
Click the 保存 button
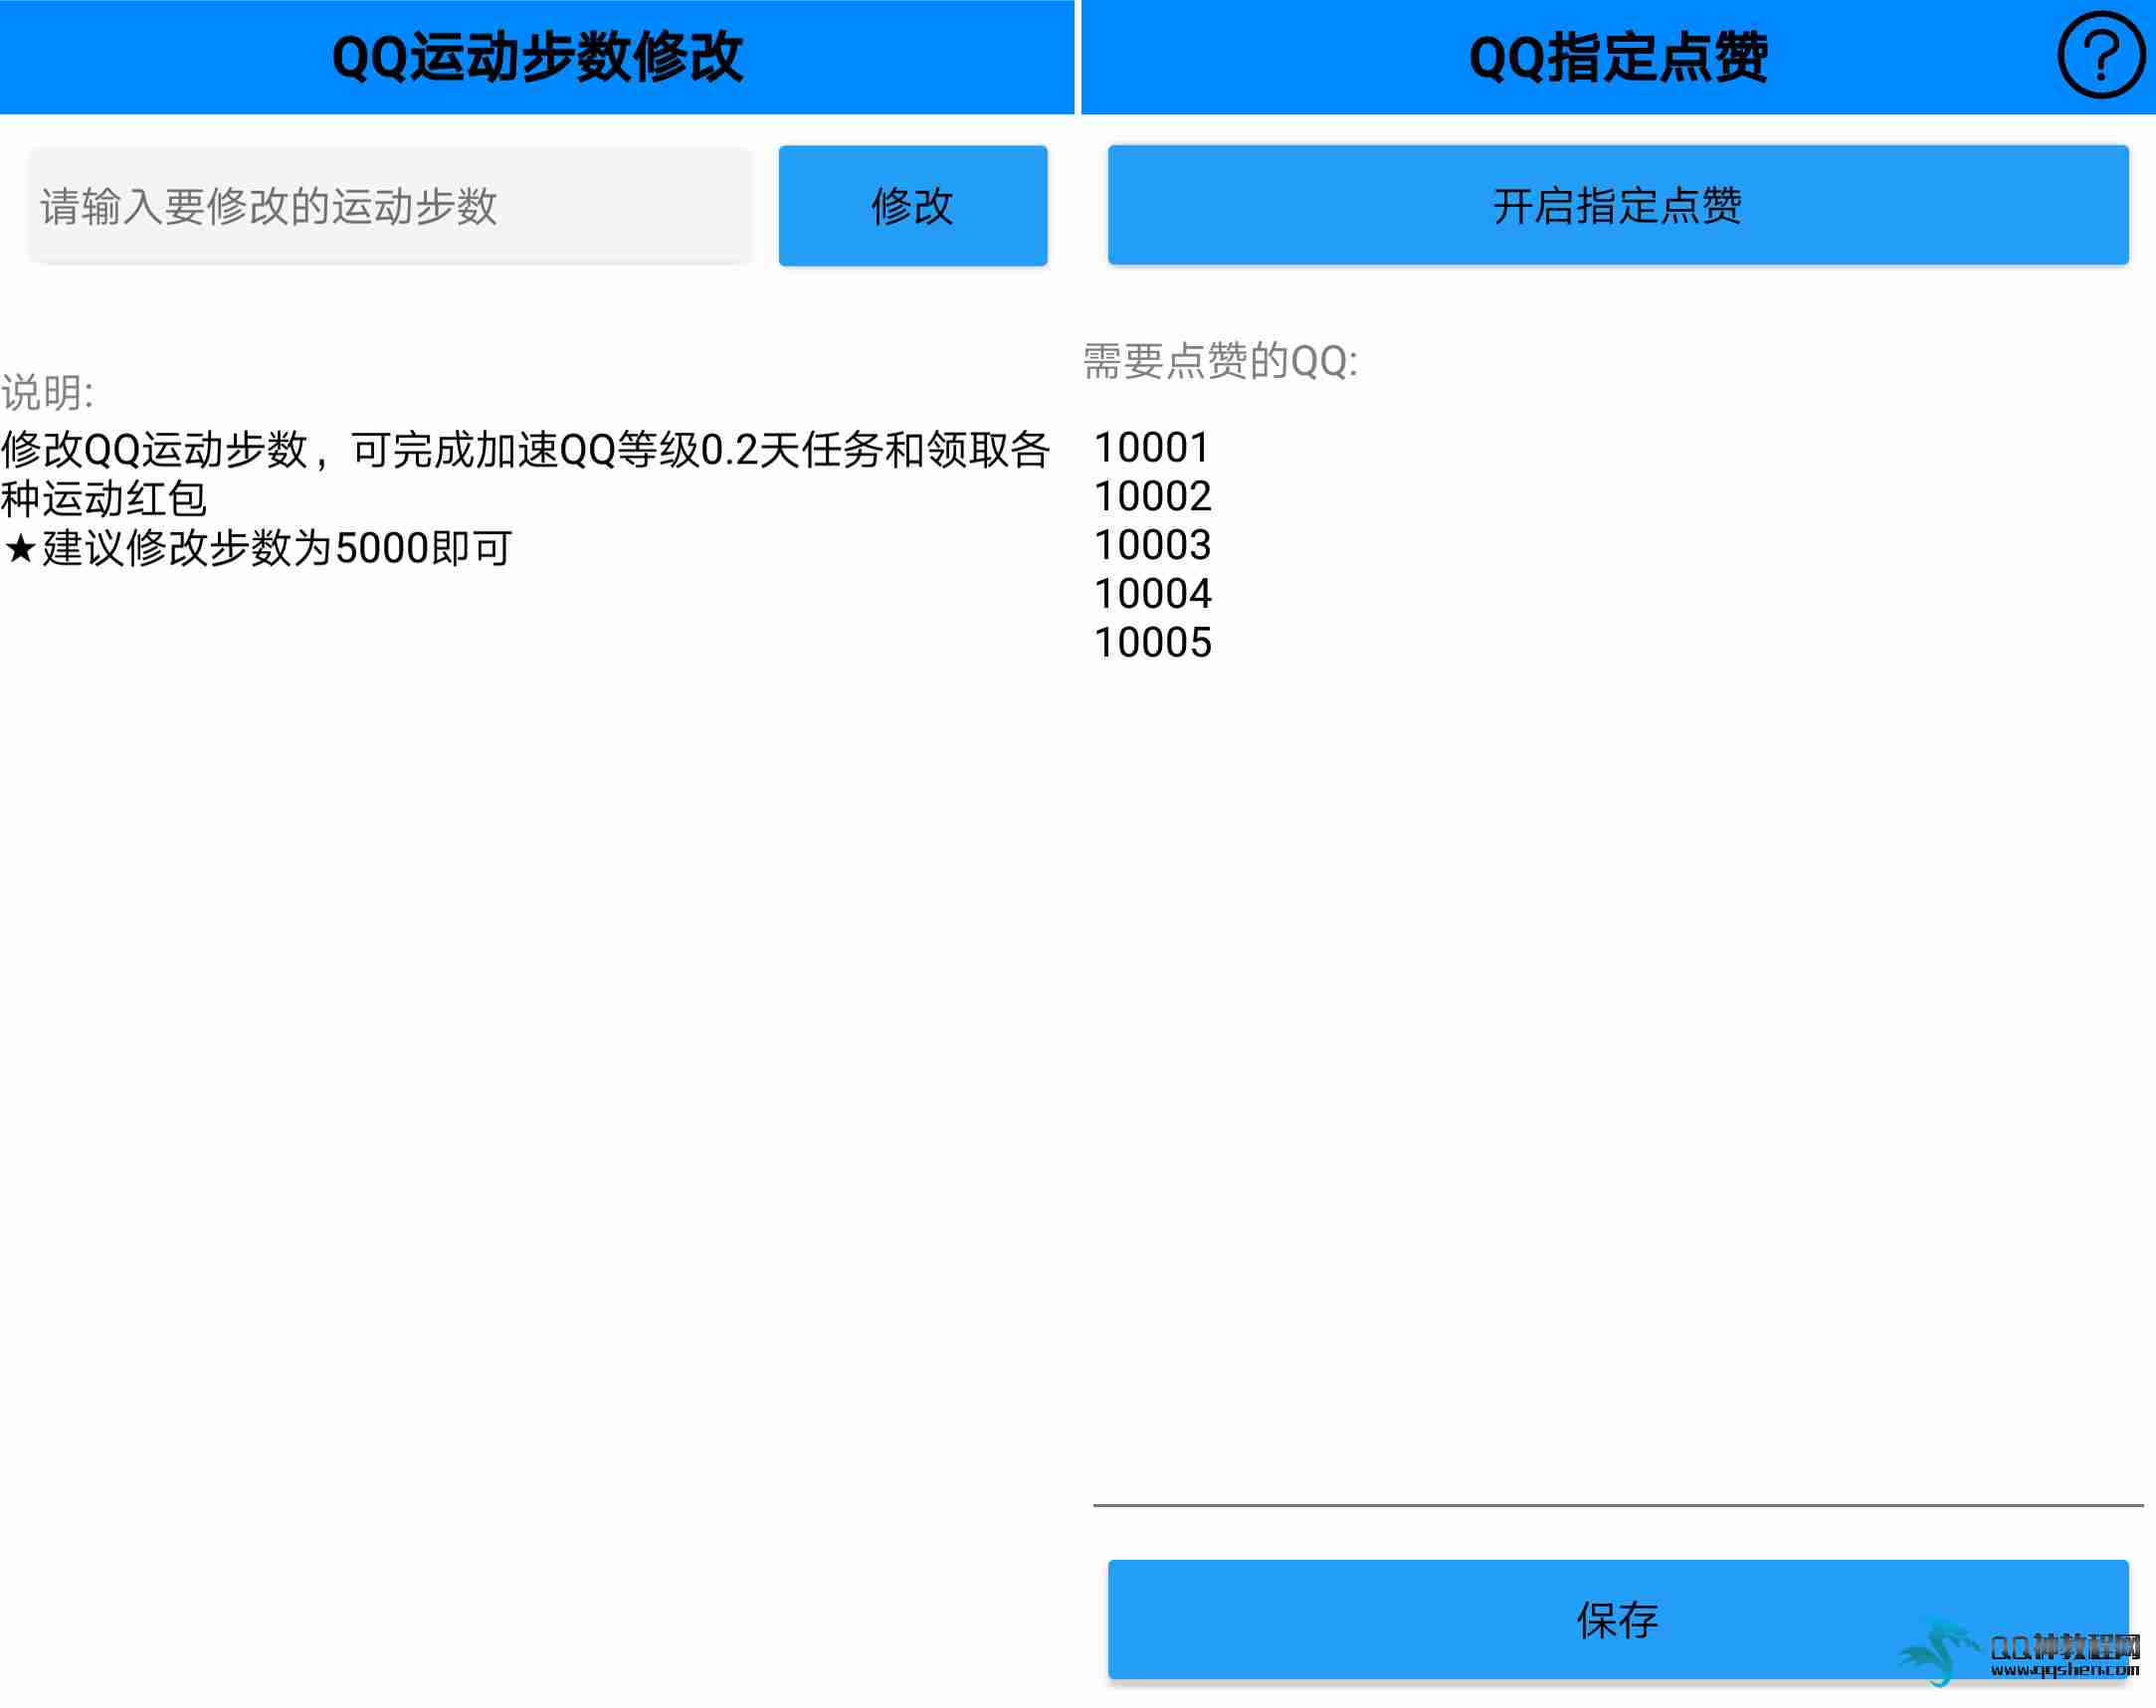[x=1617, y=1619]
